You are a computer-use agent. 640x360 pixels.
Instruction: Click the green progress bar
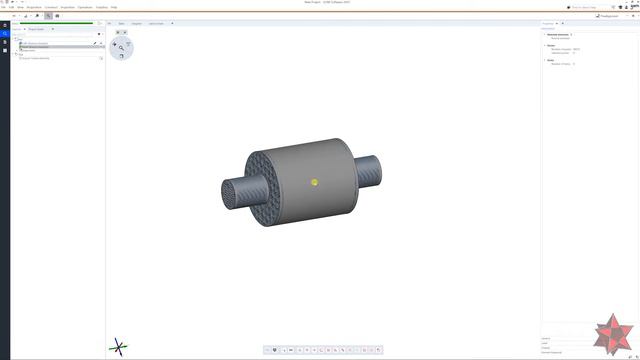(x=56, y=23)
